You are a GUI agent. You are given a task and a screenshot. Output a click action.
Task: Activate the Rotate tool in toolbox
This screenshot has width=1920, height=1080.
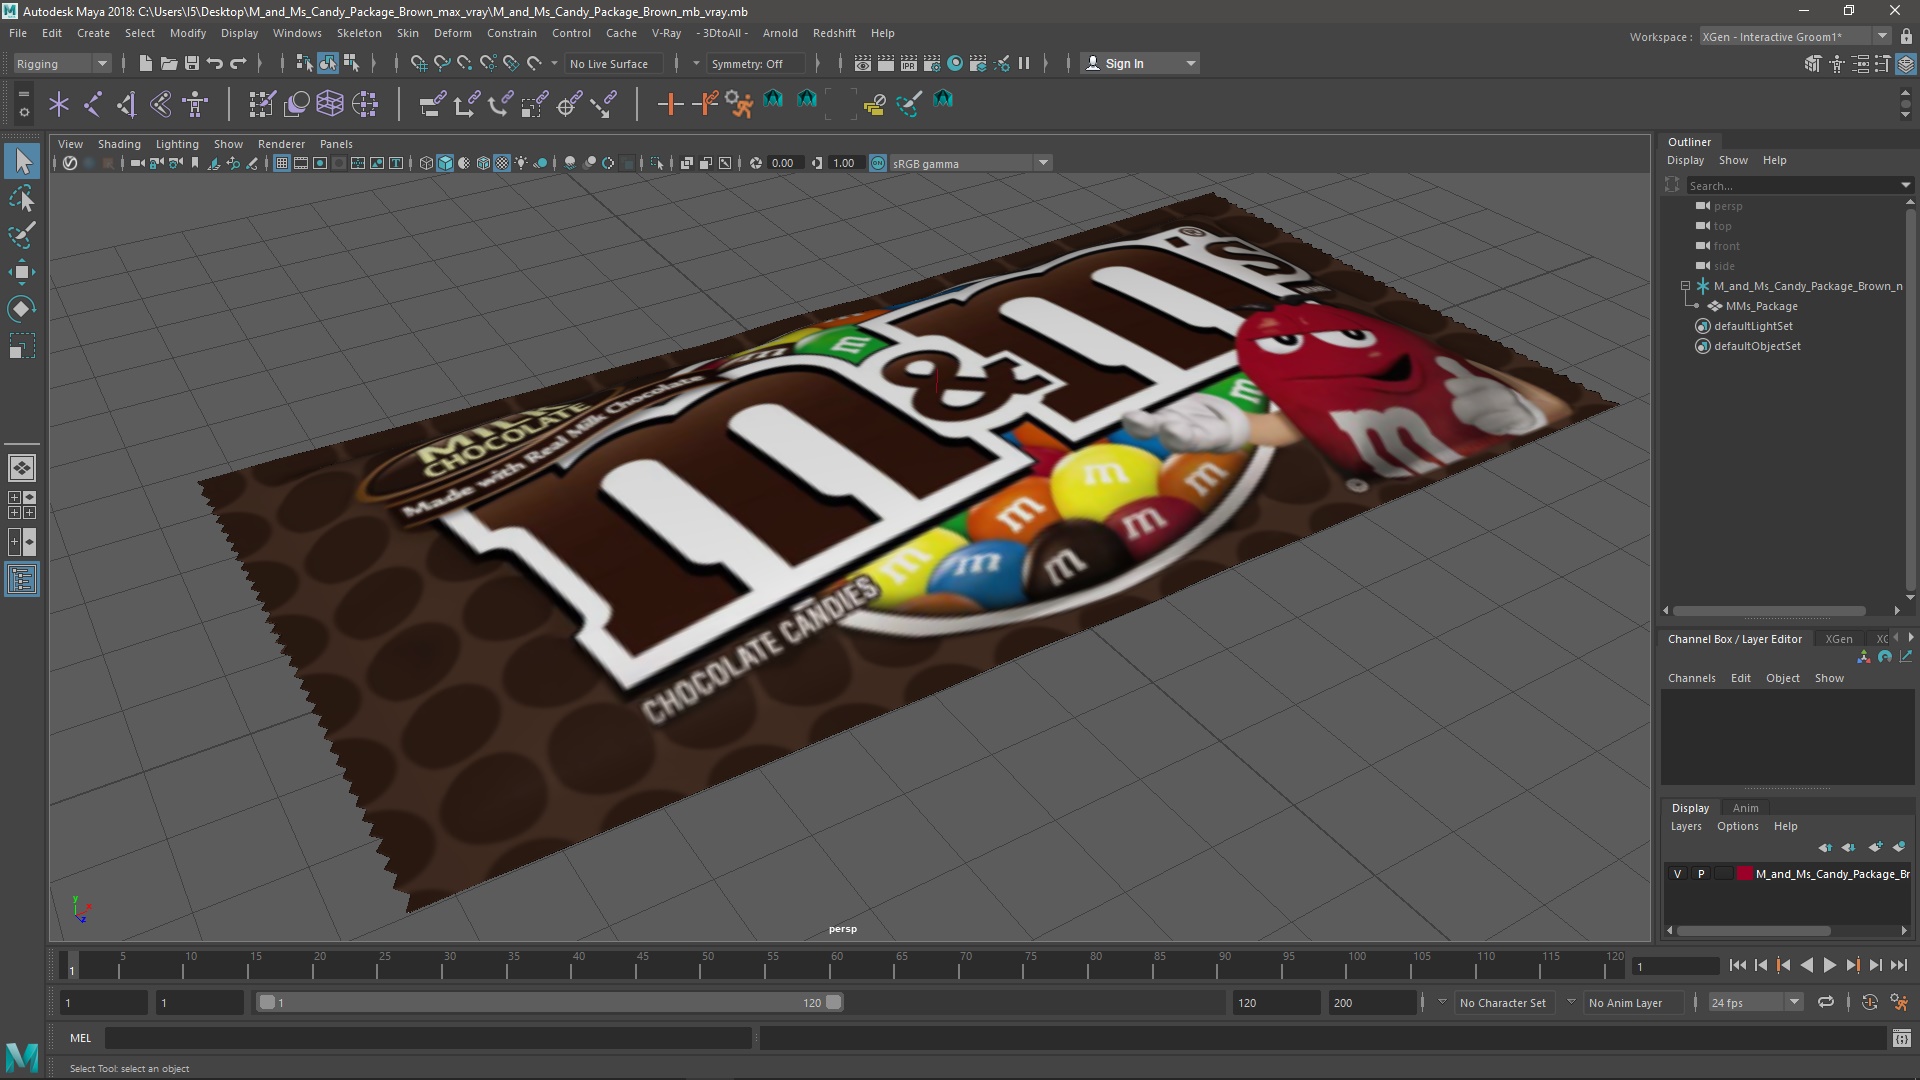pyautogui.click(x=22, y=309)
